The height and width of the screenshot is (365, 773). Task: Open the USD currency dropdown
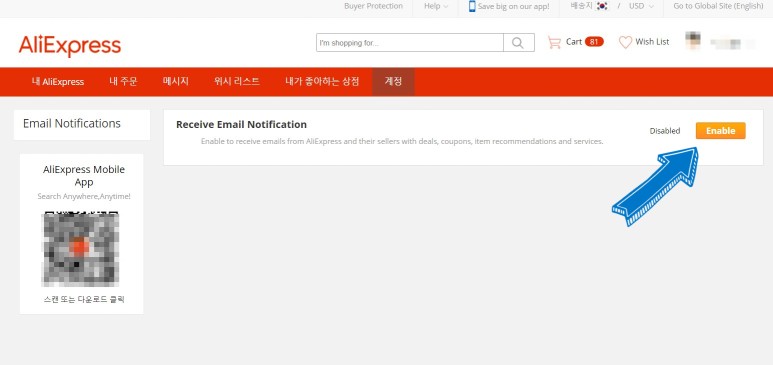pos(641,6)
